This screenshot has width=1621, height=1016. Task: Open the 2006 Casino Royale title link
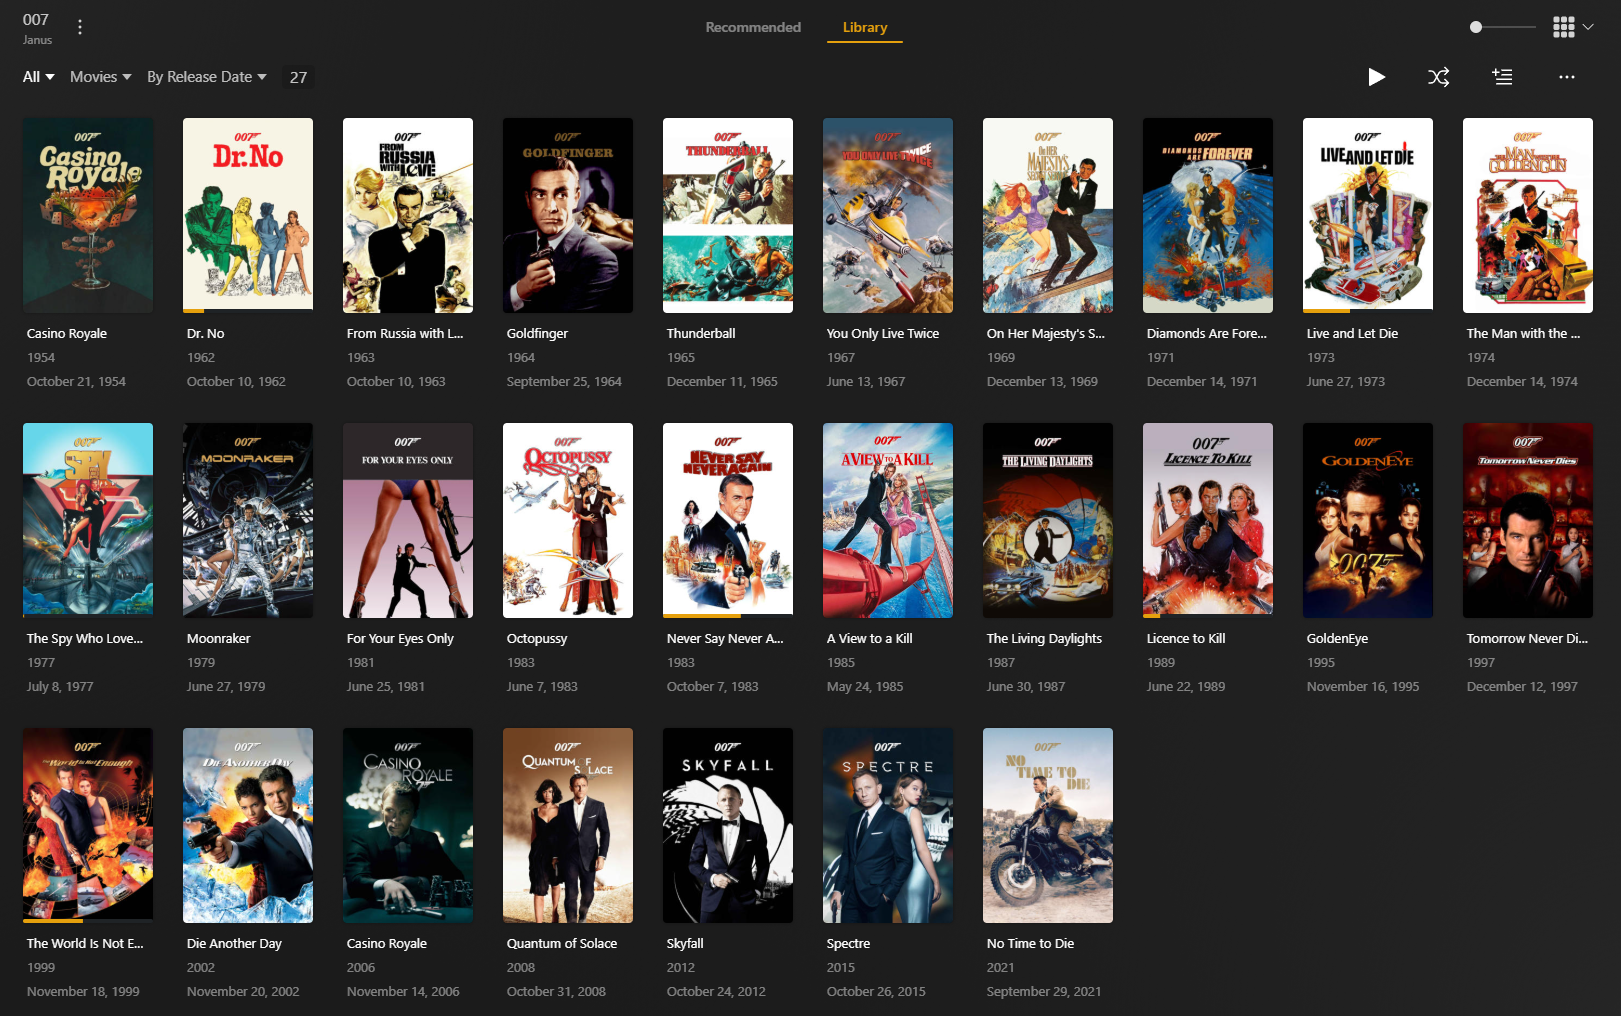[x=387, y=944]
